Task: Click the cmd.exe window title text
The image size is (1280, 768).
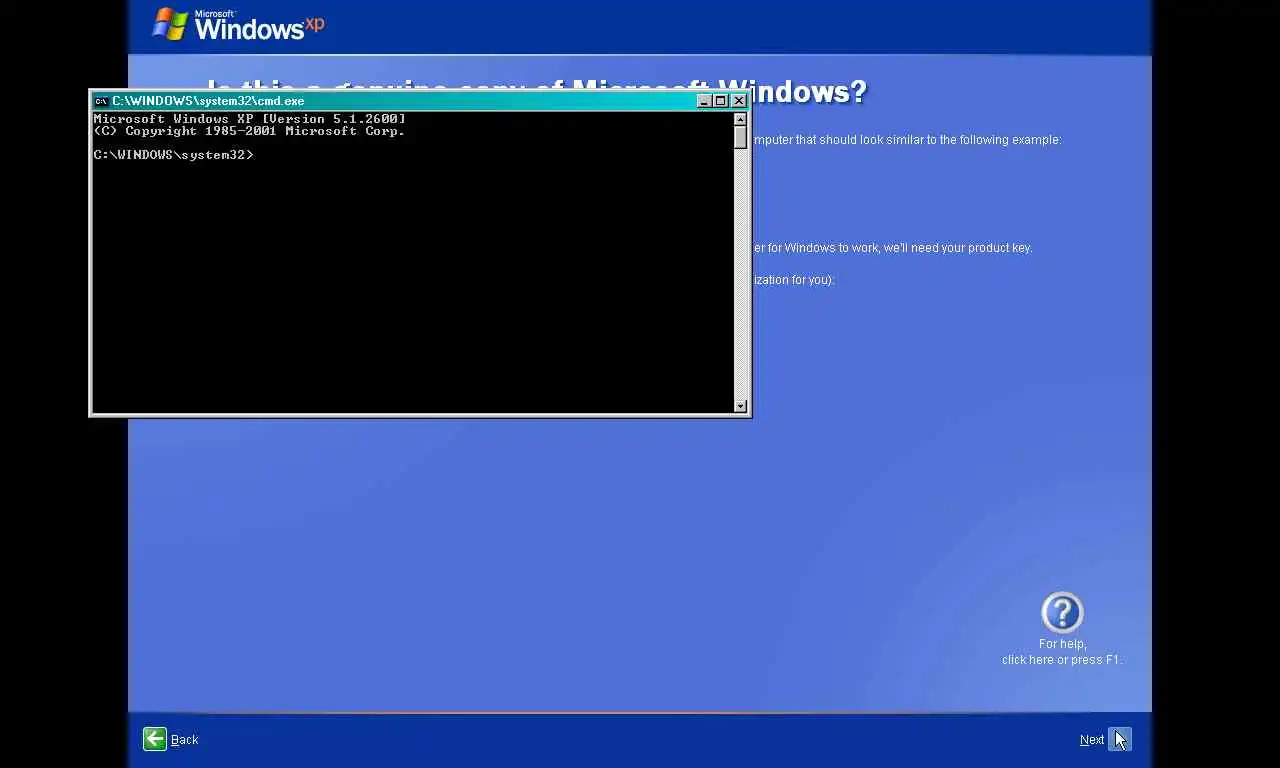Action: 208,101
